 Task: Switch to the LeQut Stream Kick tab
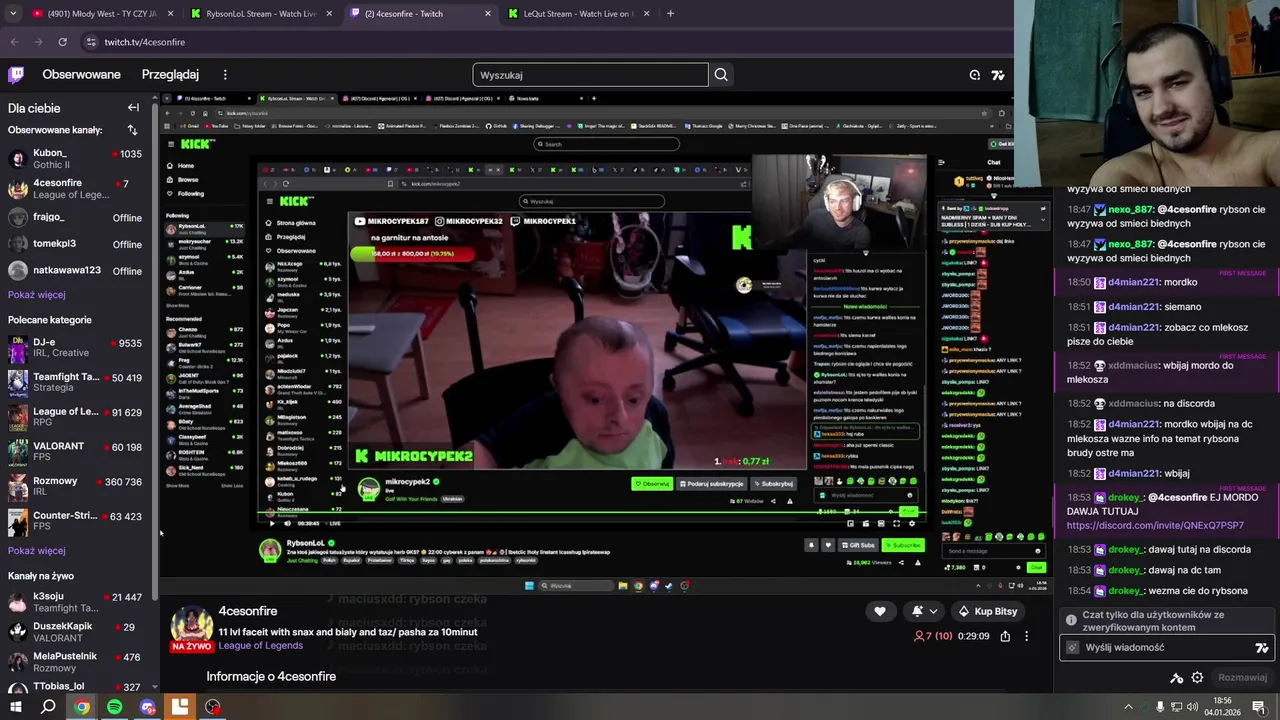point(578,14)
